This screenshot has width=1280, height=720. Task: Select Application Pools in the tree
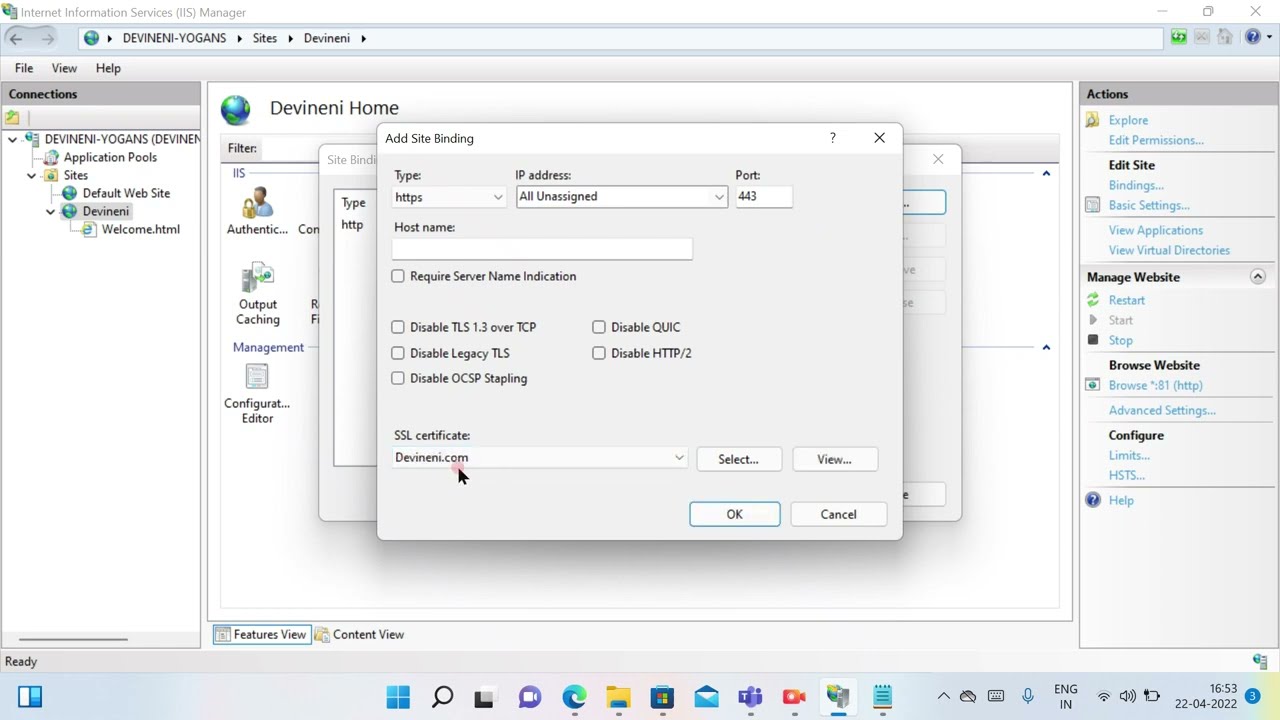click(x=110, y=157)
